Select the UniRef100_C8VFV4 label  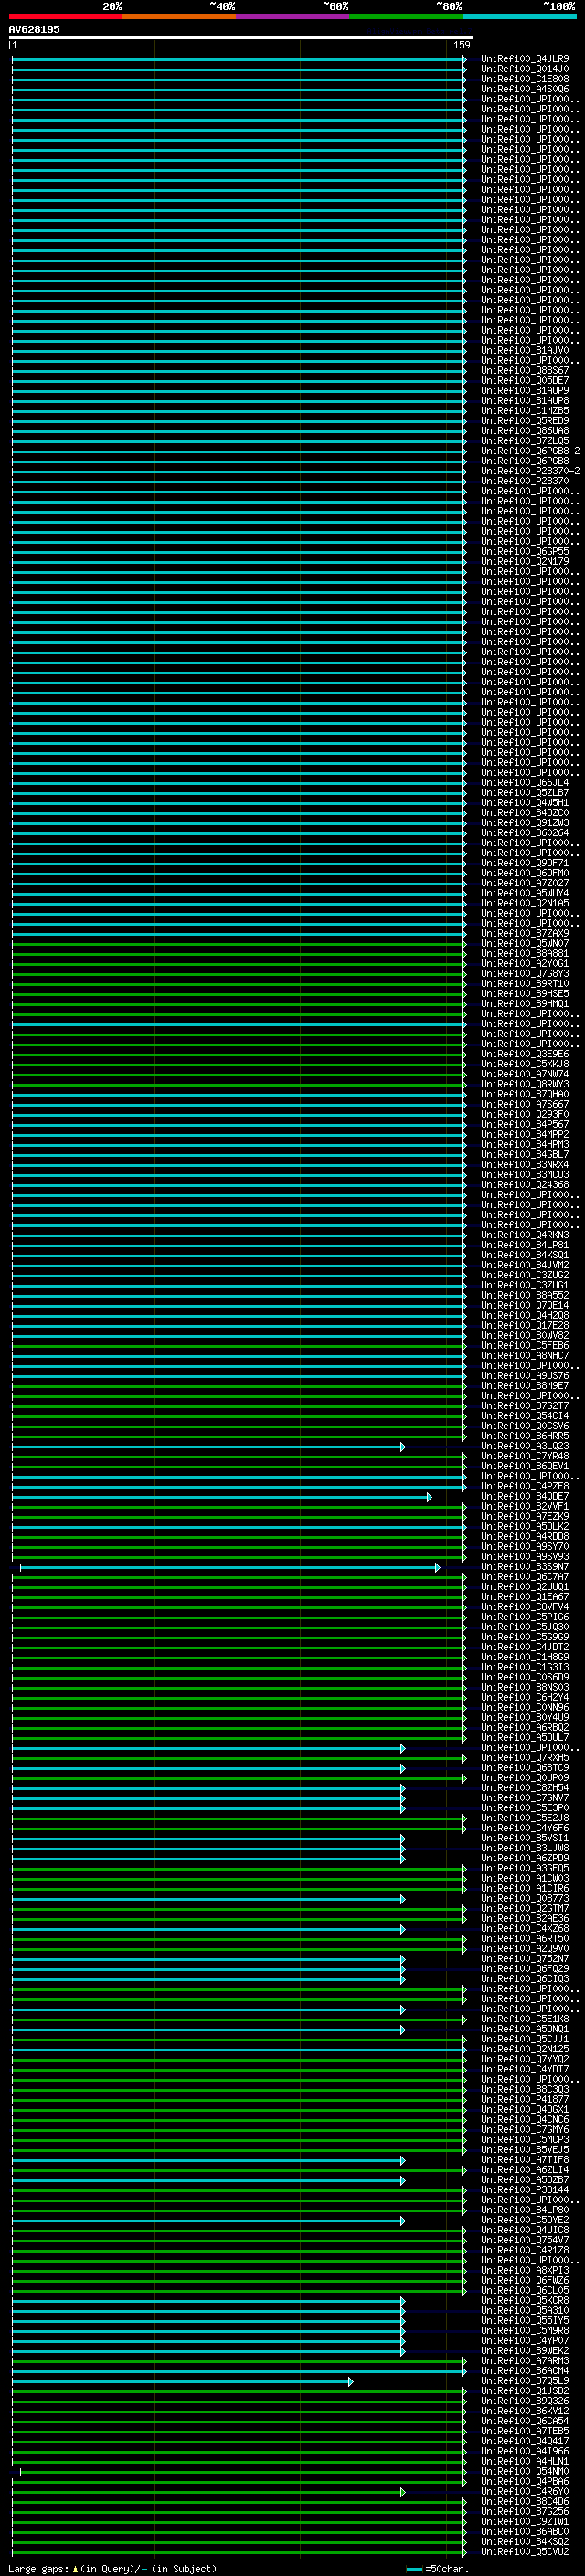click(524, 1607)
